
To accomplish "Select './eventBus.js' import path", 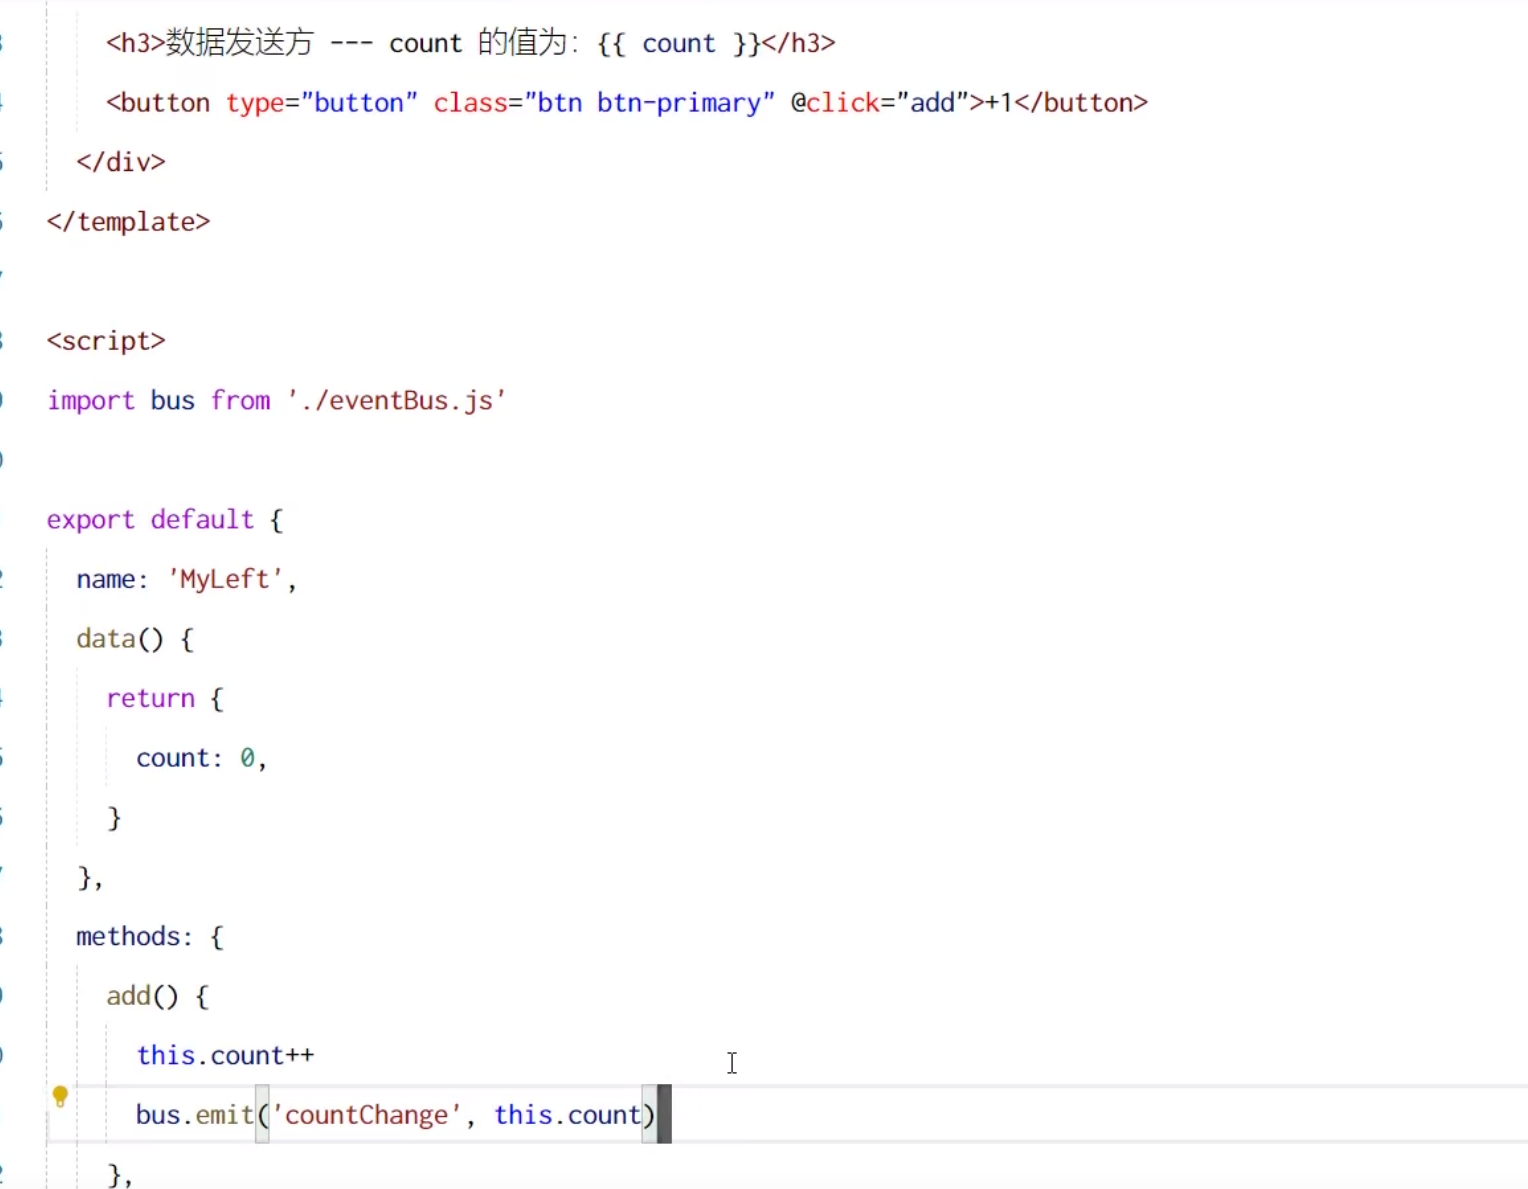I will tap(397, 400).
